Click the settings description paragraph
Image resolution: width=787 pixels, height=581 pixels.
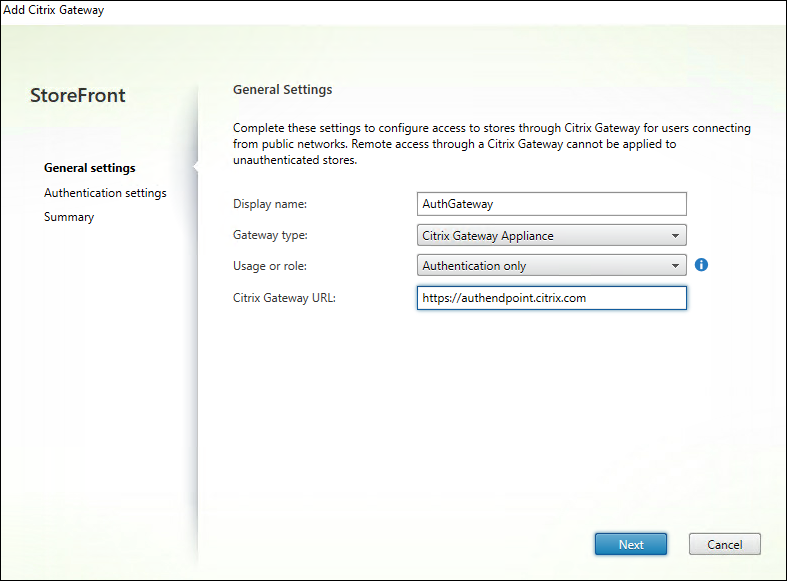[491, 144]
